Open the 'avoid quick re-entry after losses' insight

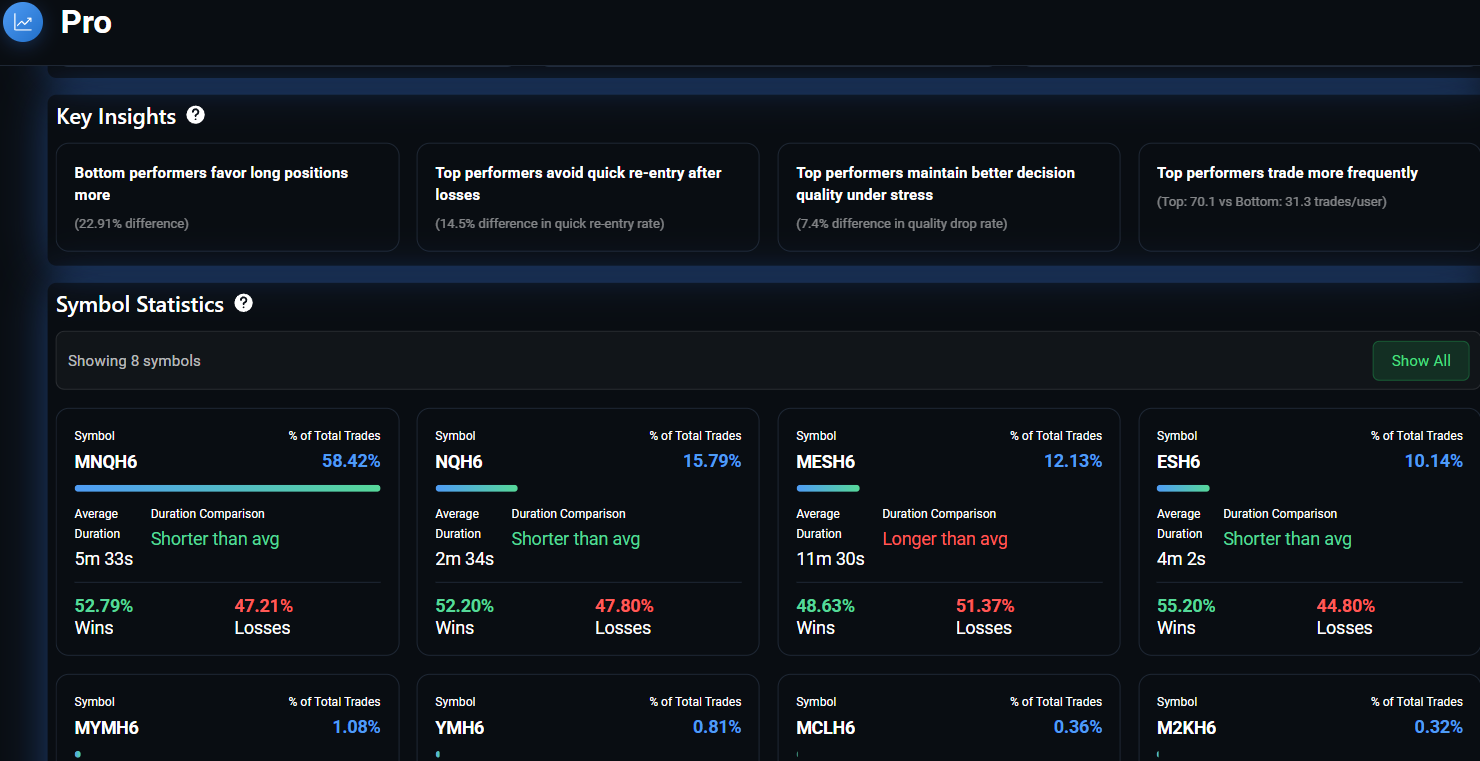[x=587, y=197]
